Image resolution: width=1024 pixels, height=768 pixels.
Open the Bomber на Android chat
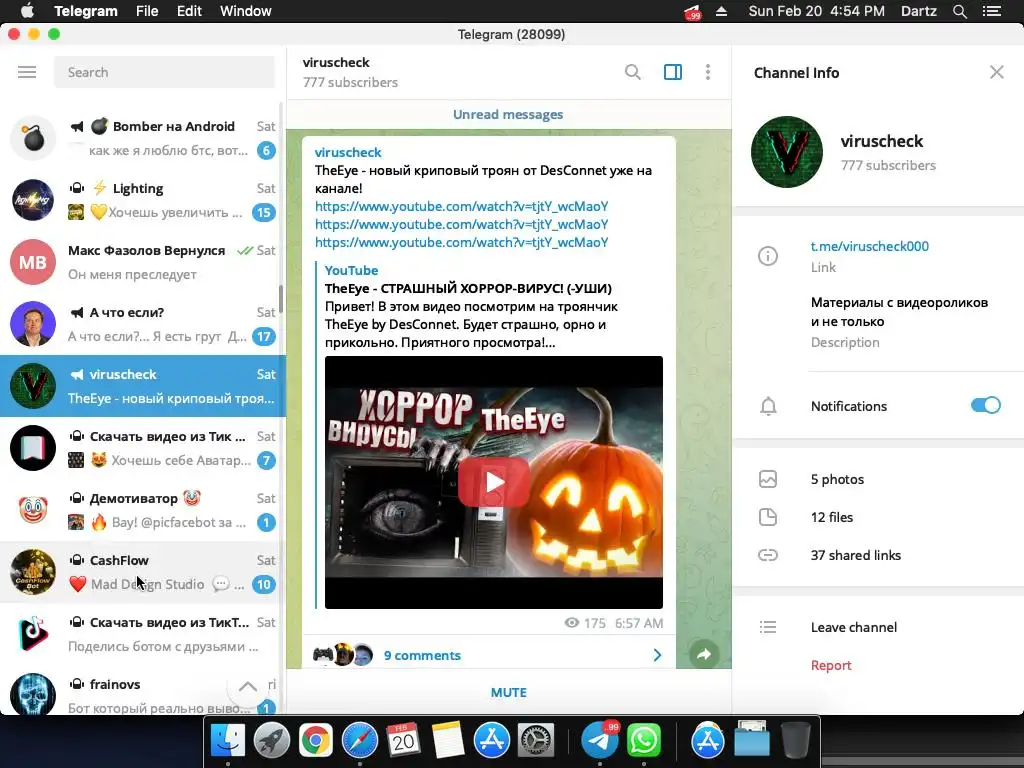coord(142,138)
